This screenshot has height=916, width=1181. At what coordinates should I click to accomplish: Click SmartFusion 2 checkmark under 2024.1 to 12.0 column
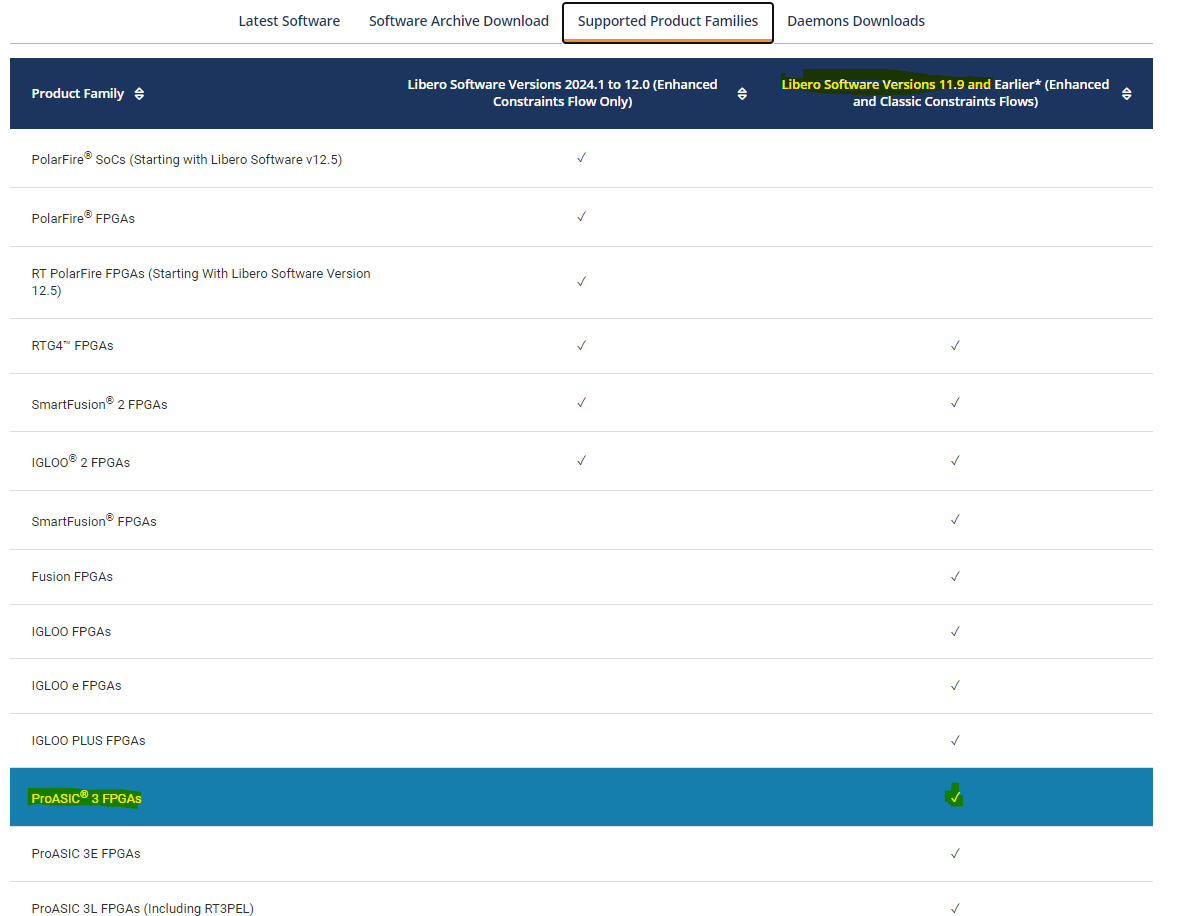(x=581, y=403)
